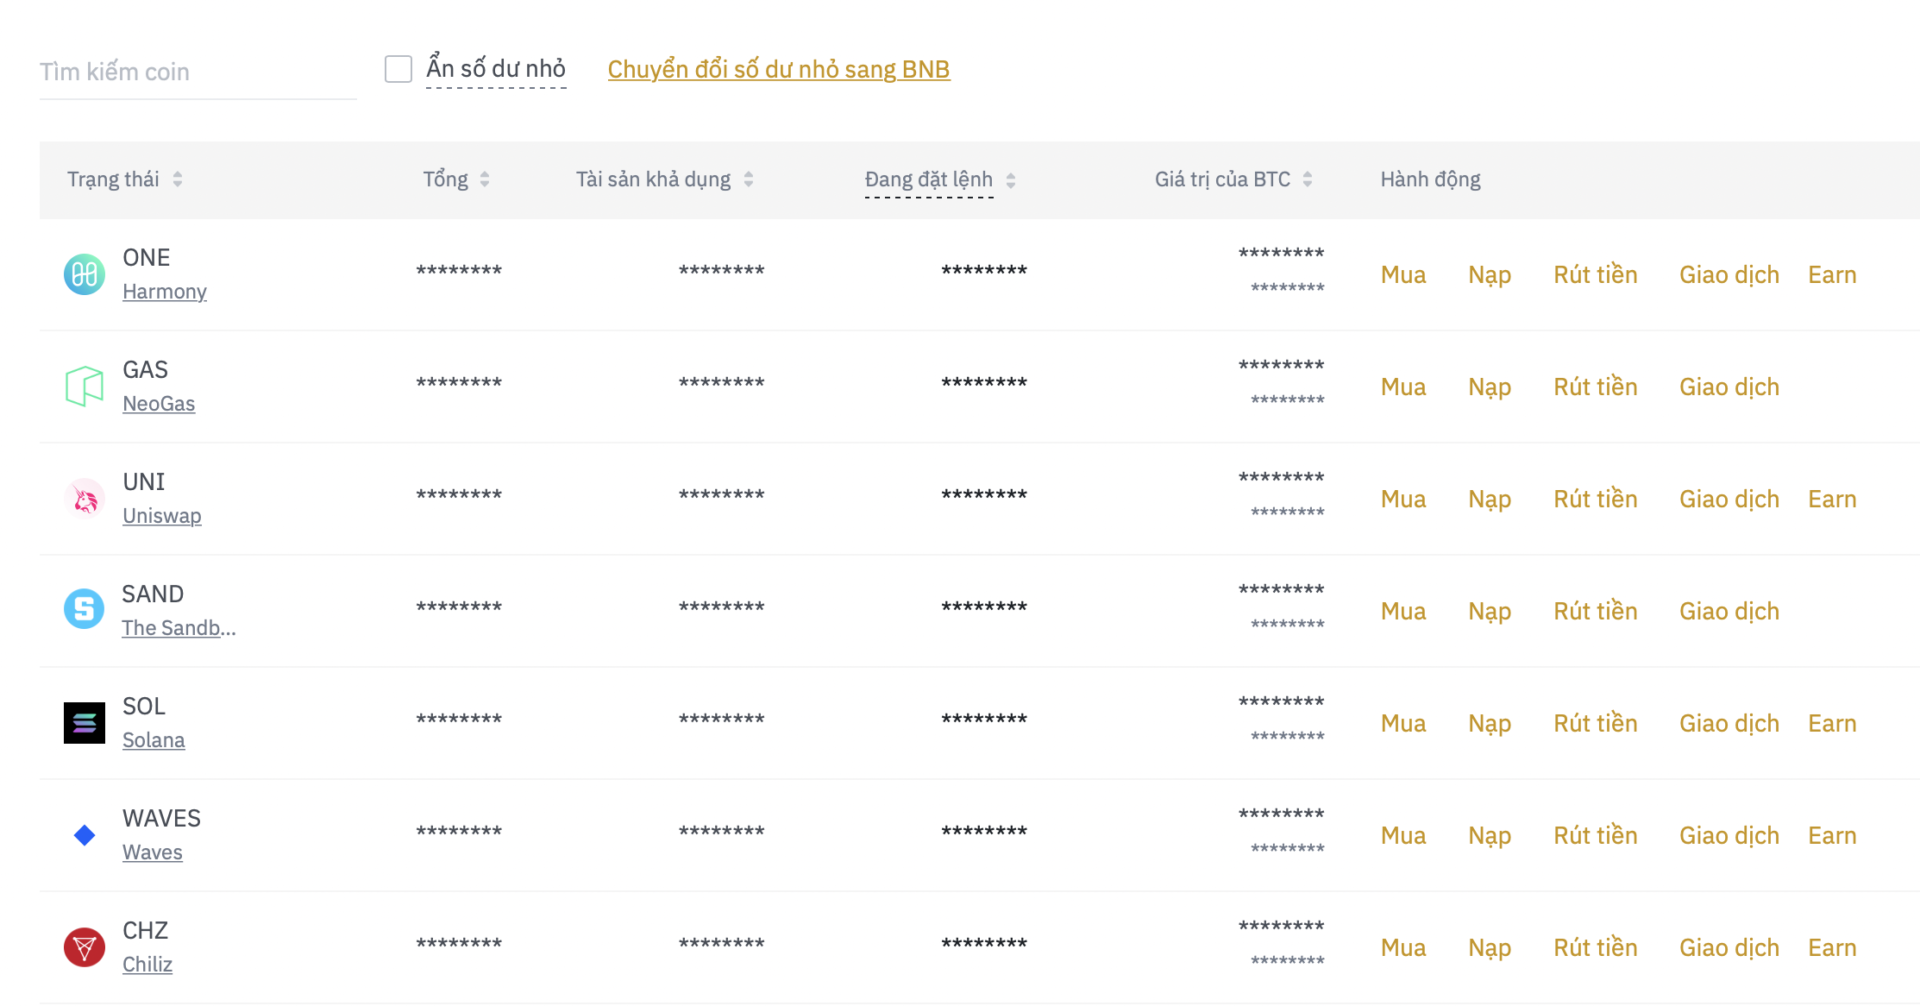This screenshot has width=1920, height=1006.
Task: Click Giao dịch in the WAVES row
Action: coord(1729,835)
